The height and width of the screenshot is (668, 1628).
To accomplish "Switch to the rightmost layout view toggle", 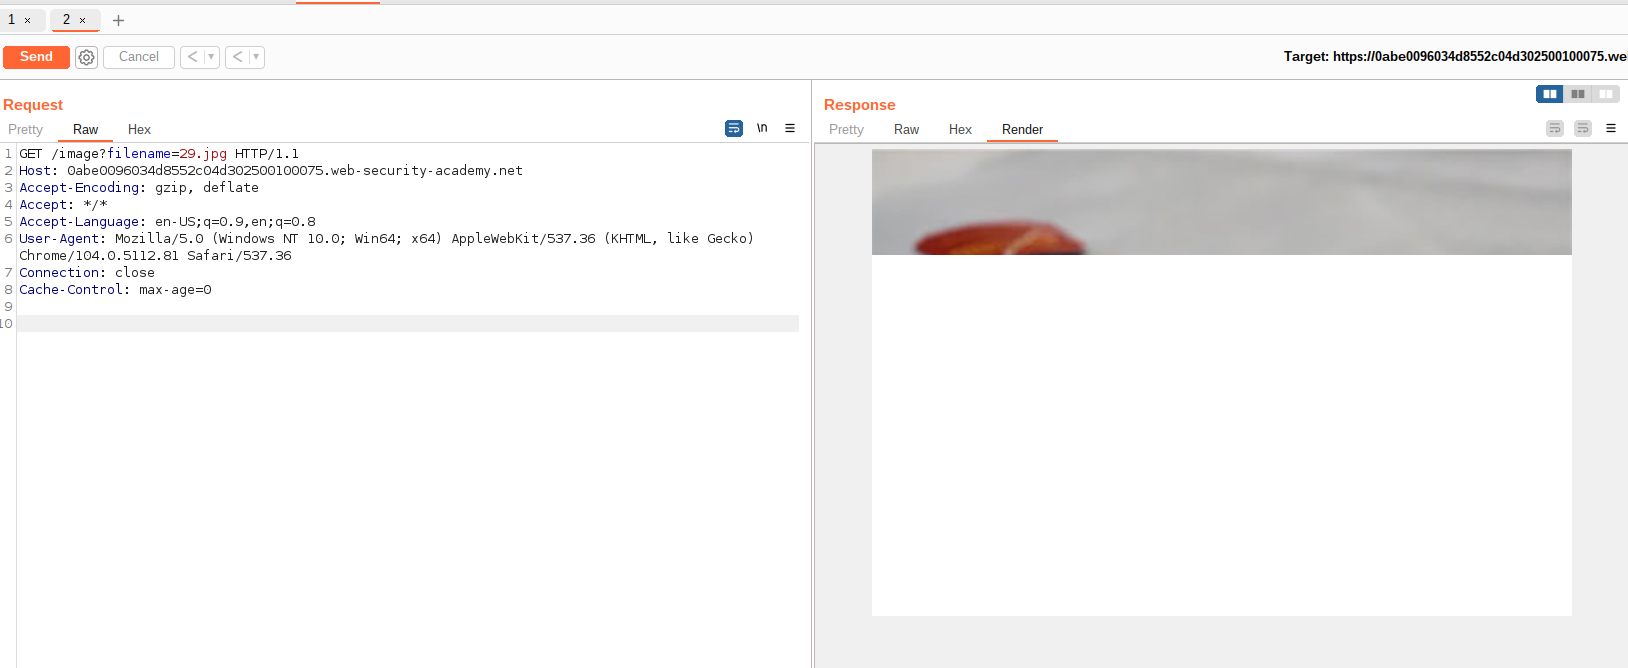I will pyautogui.click(x=1606, y=94).
